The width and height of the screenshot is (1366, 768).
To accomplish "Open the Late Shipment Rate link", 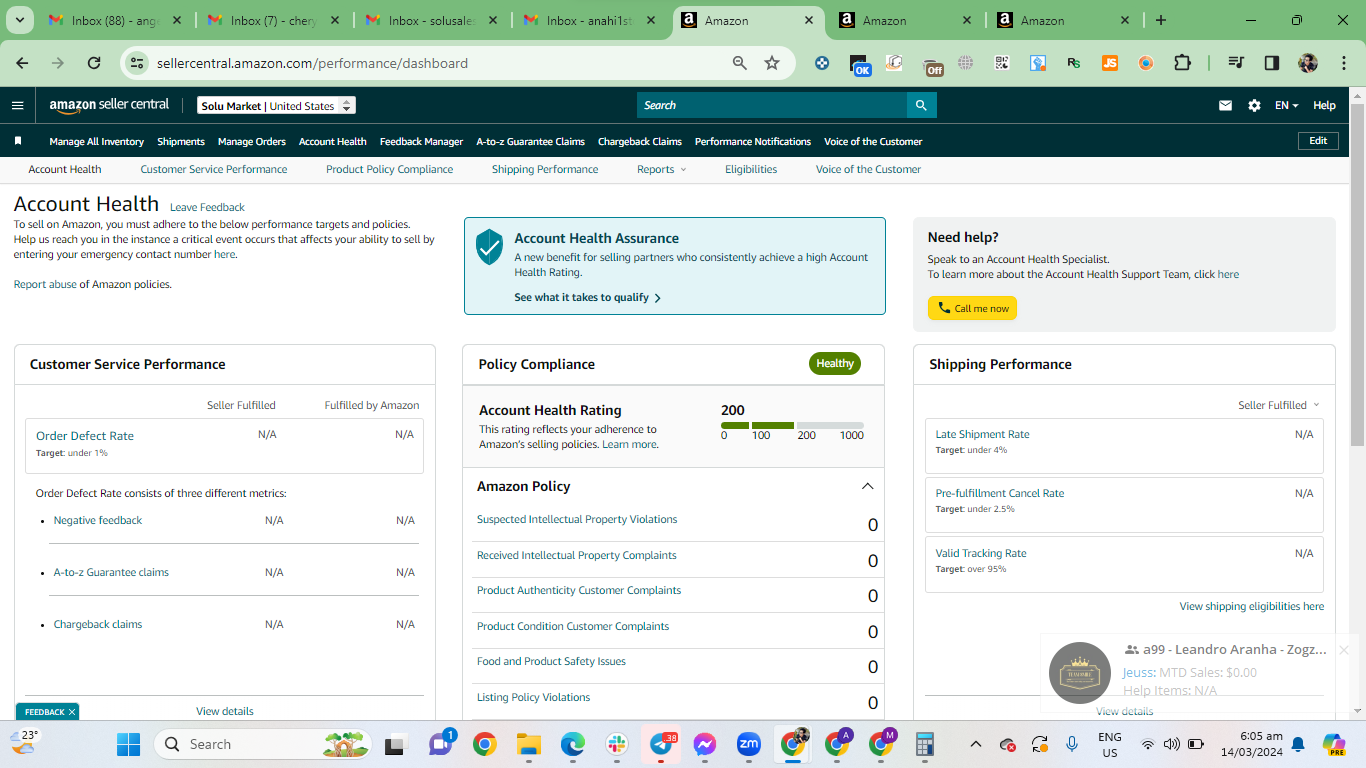I will pos(982,434).
